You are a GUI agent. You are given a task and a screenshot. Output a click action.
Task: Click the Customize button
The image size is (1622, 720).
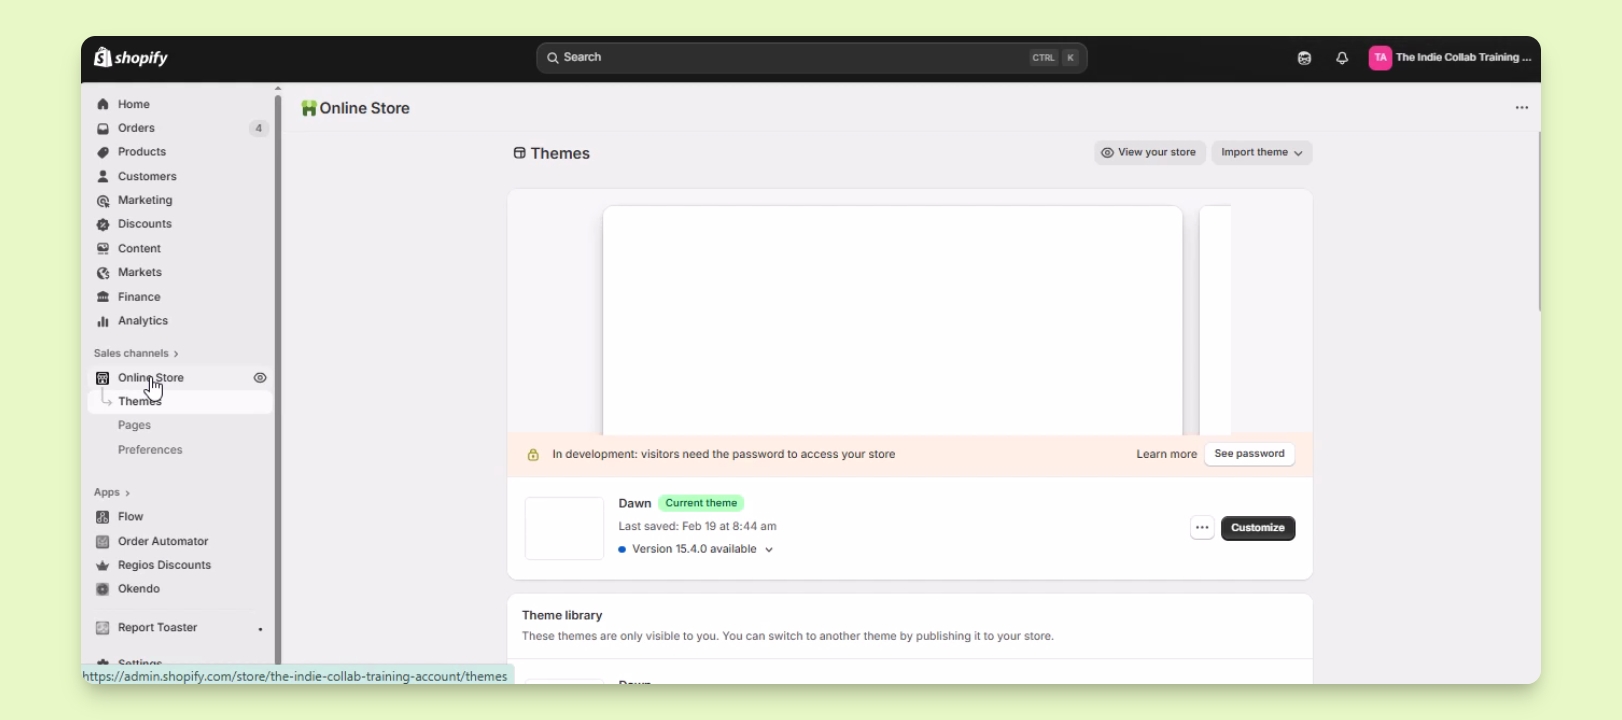pyautogui.click(x=1258, y=528)
